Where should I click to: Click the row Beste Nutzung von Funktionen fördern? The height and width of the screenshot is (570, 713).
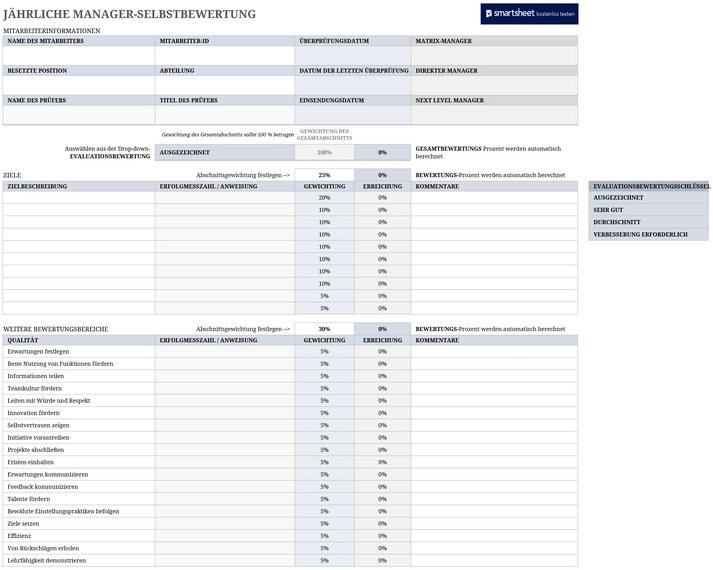click(290, 364)
